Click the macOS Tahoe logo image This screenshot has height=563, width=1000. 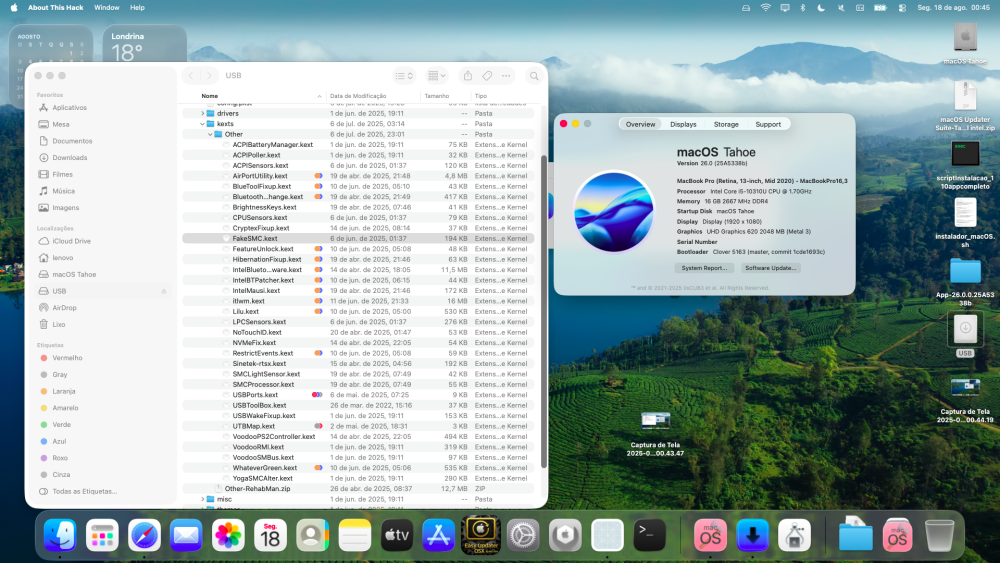tap(614, 212)
